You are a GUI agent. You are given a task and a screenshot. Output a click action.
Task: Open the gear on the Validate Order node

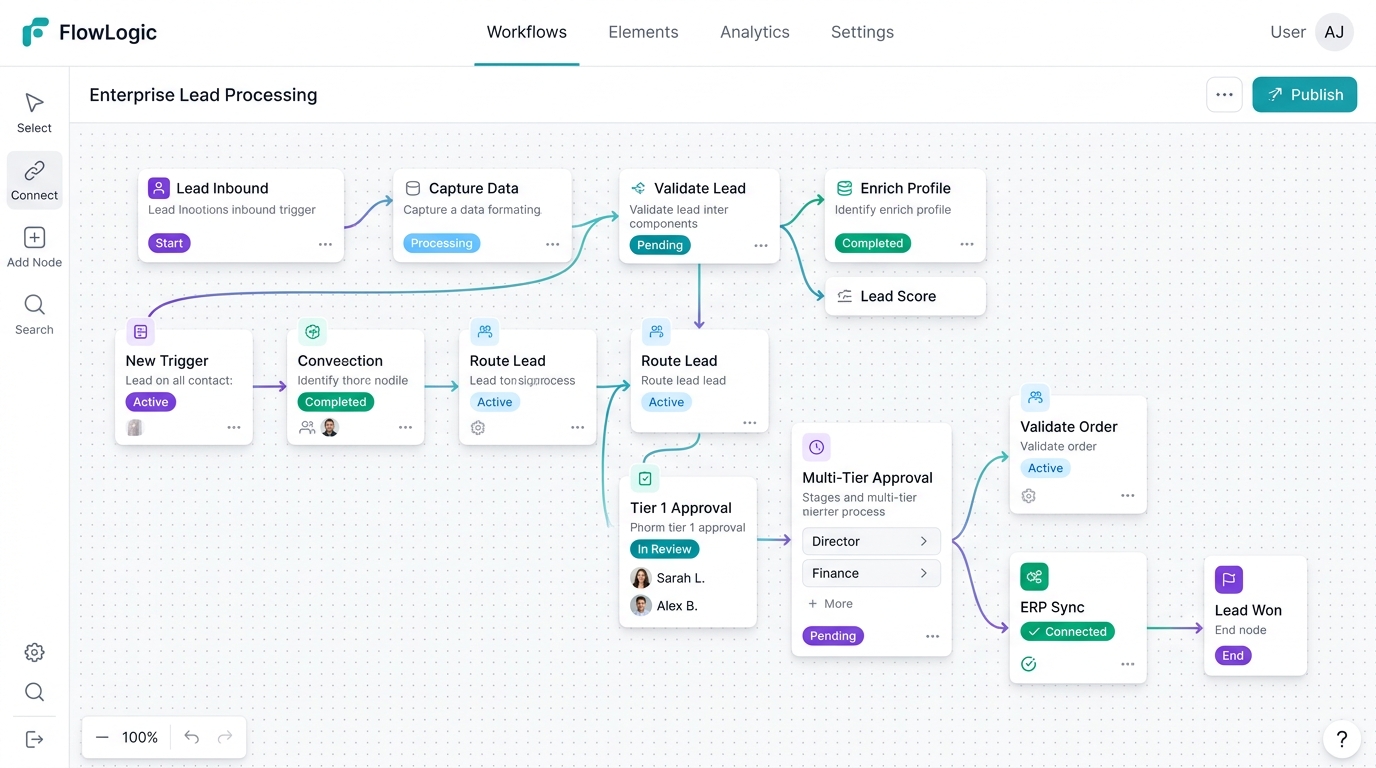(x=1028, y=496)
